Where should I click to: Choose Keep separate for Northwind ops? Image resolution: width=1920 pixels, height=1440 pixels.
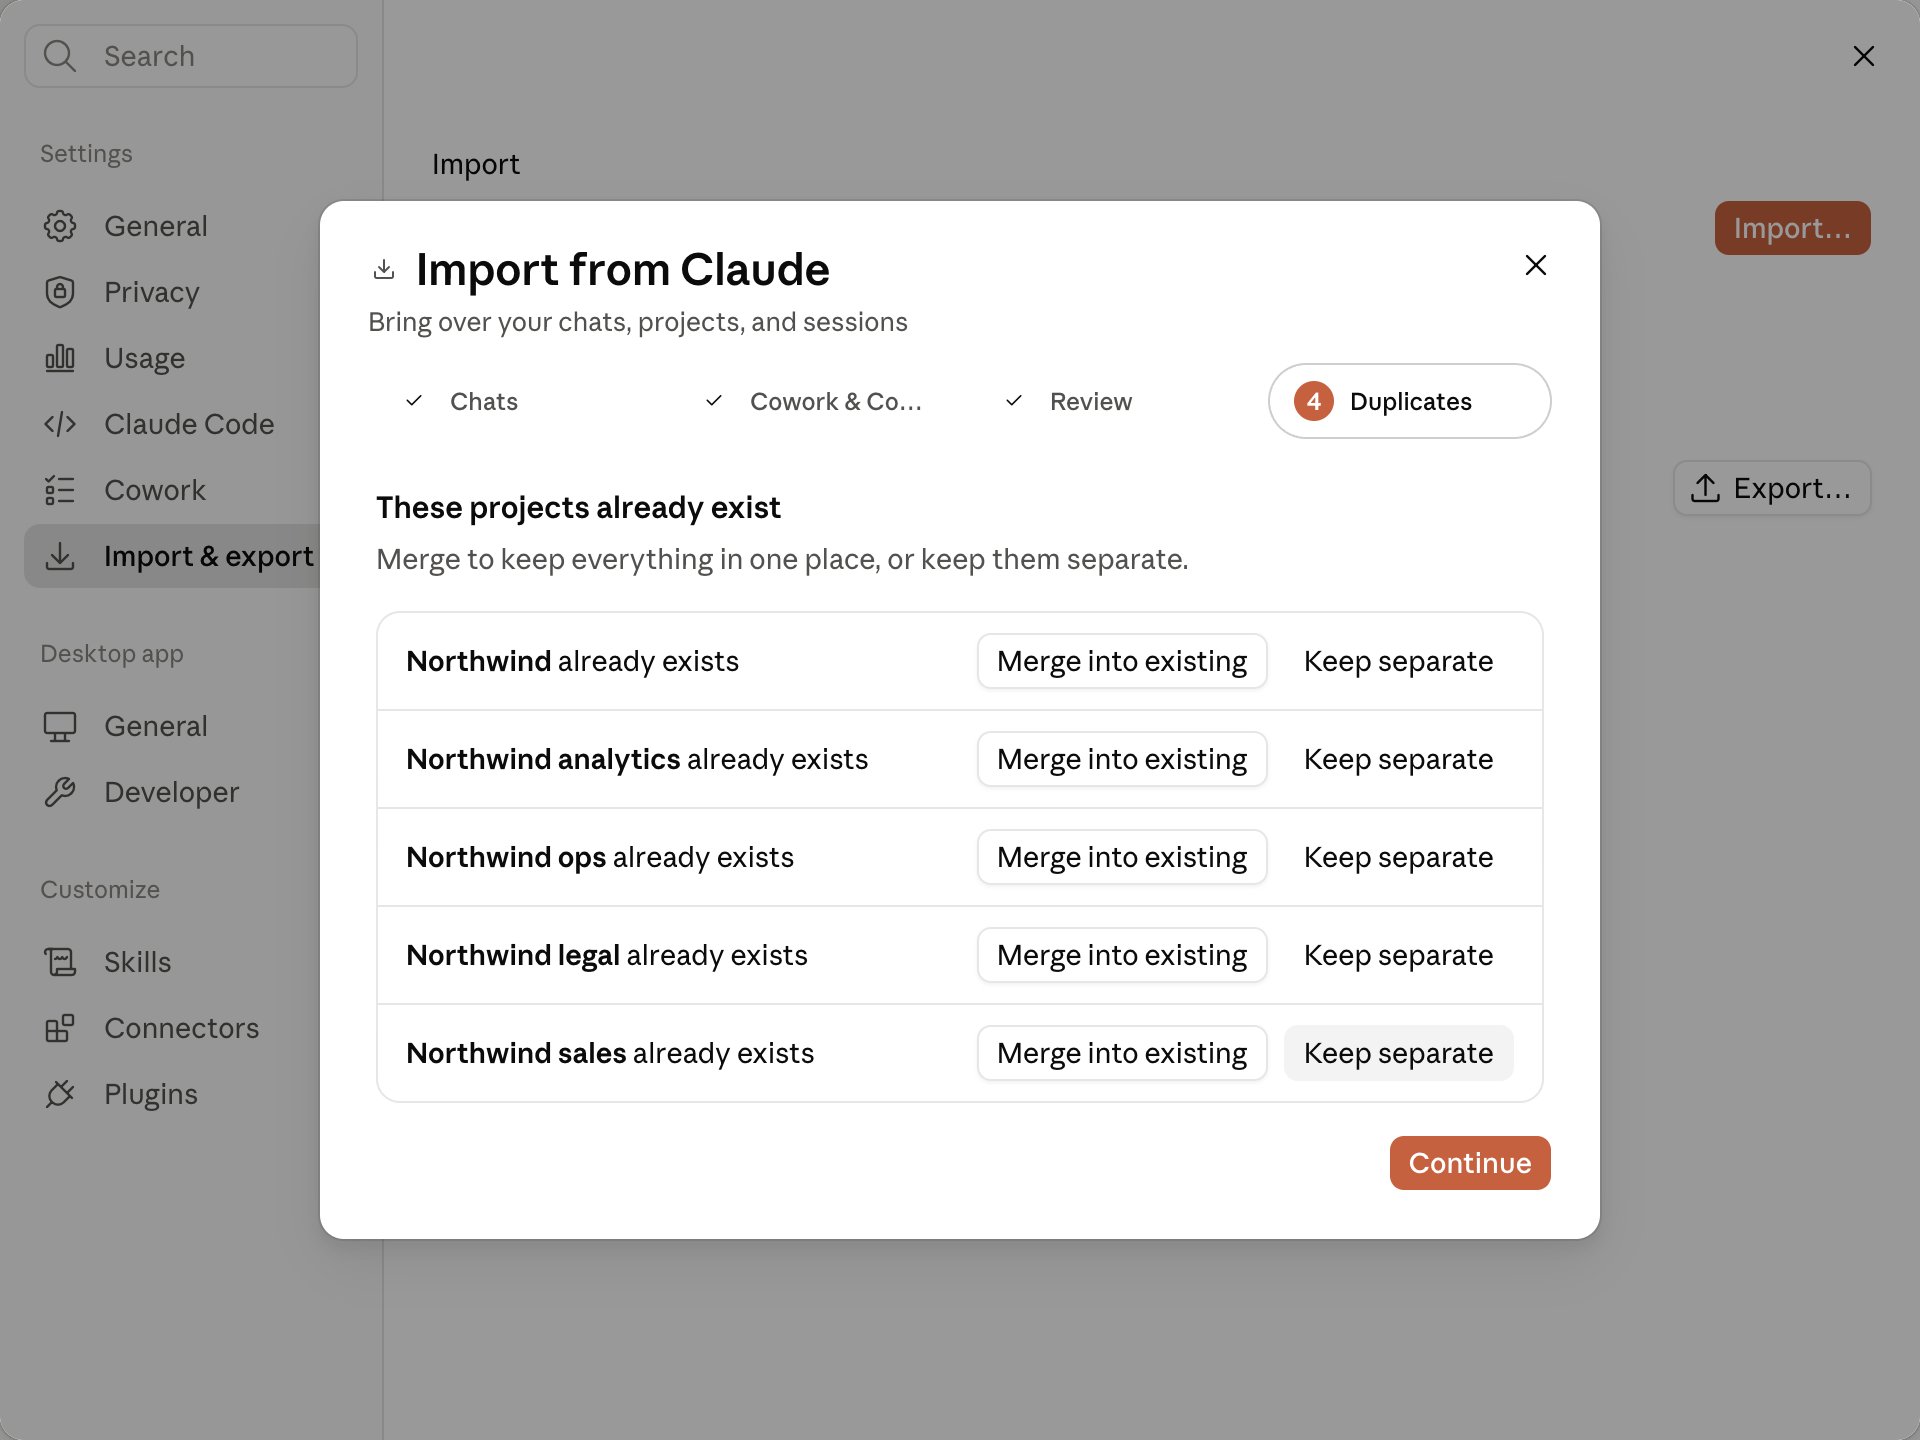point(1398,857)
